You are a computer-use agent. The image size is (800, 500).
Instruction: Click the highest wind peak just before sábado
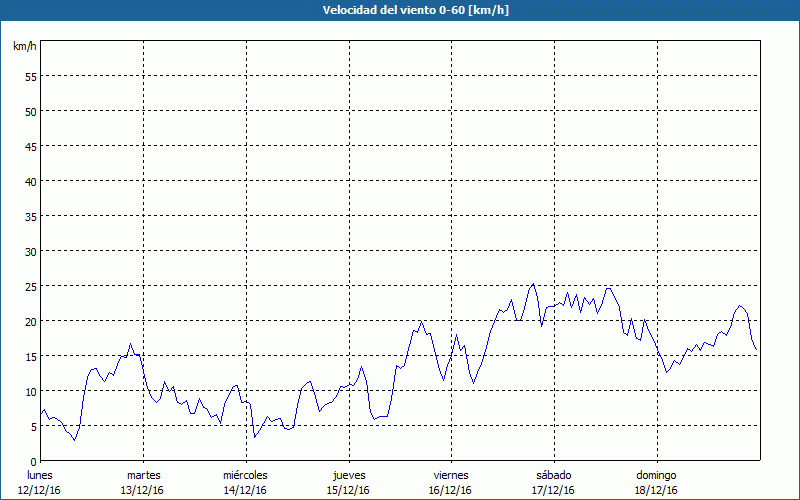click(533, 284)
